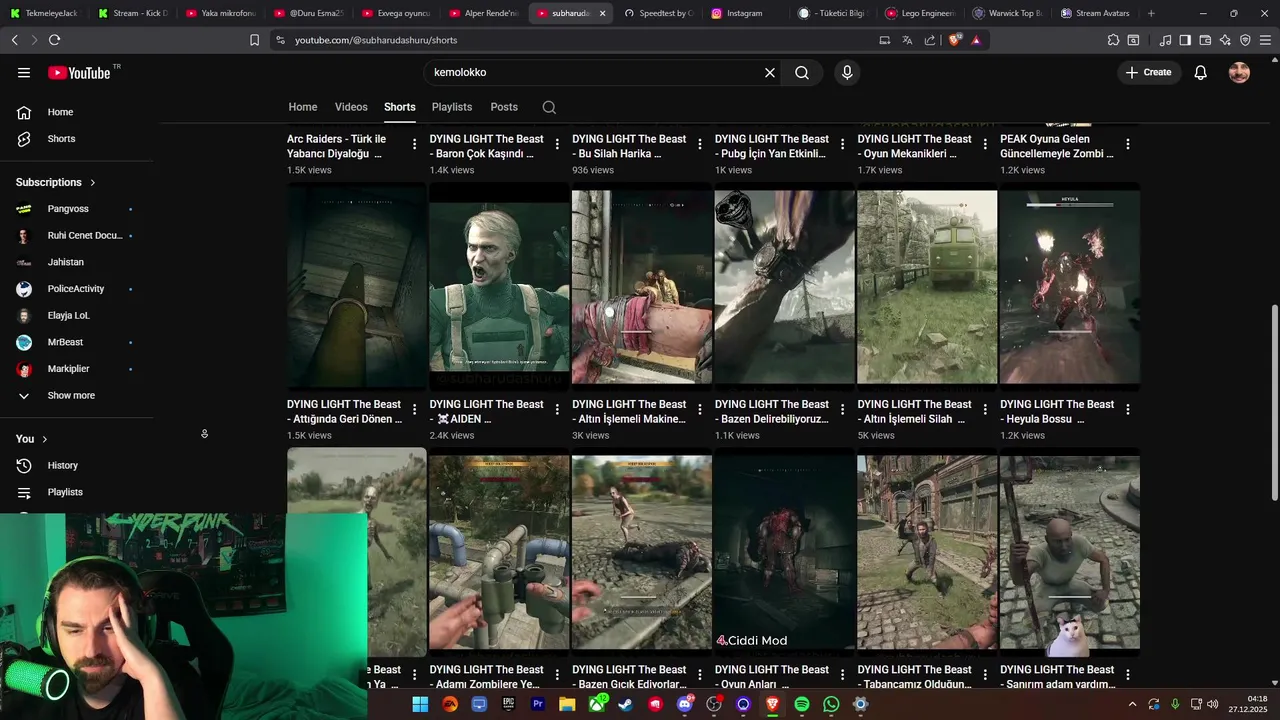
Task: Expand the You section
Action: point(32,439)
